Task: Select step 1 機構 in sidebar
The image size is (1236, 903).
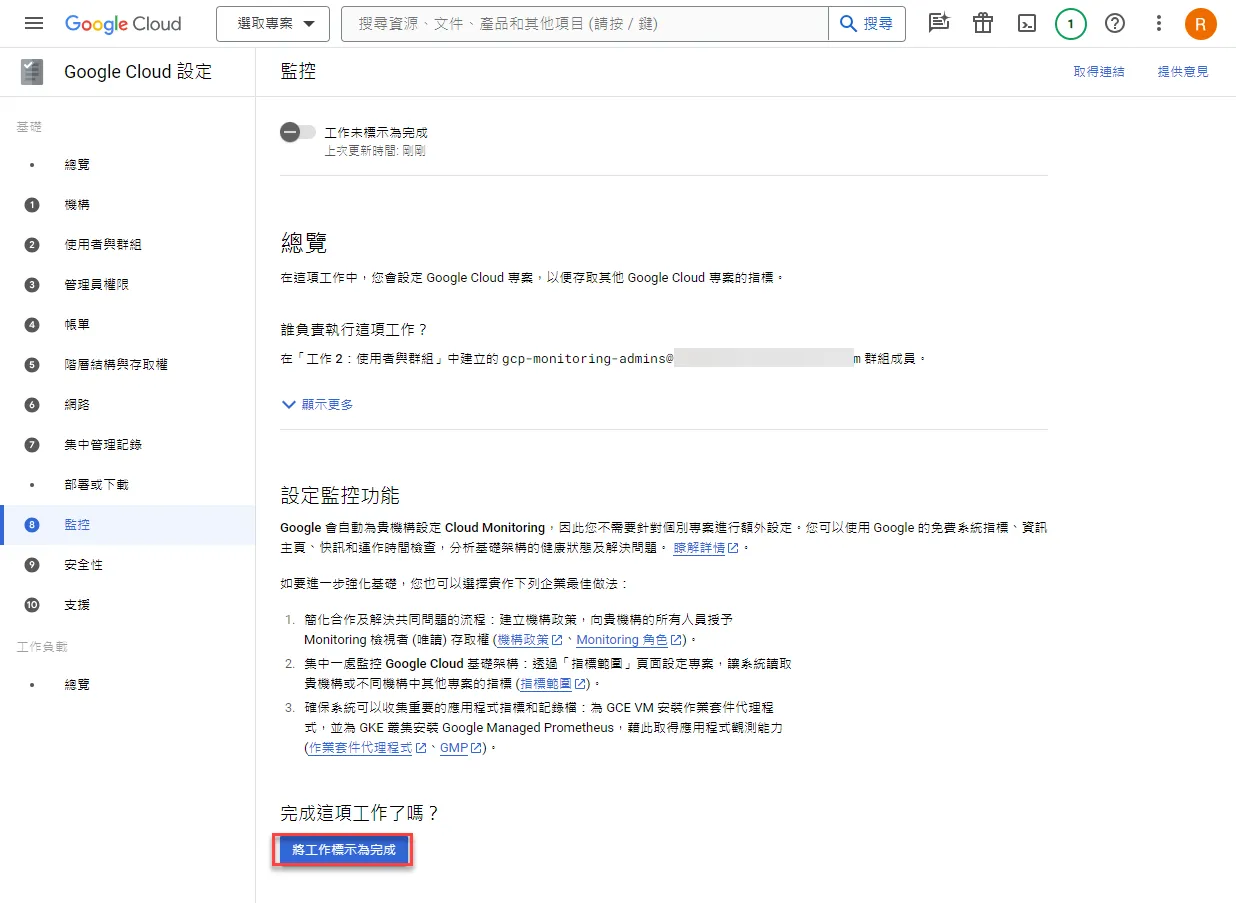Action: point(128,205)
